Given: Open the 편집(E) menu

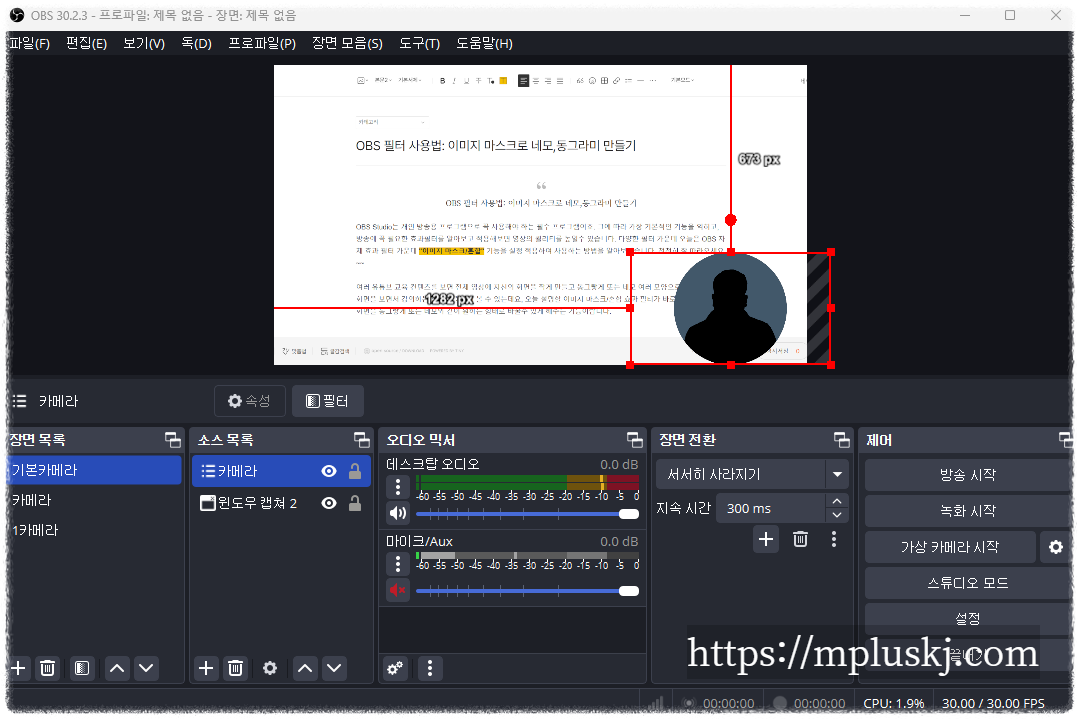Looking at the screenshot, I should tap(86, 43).
